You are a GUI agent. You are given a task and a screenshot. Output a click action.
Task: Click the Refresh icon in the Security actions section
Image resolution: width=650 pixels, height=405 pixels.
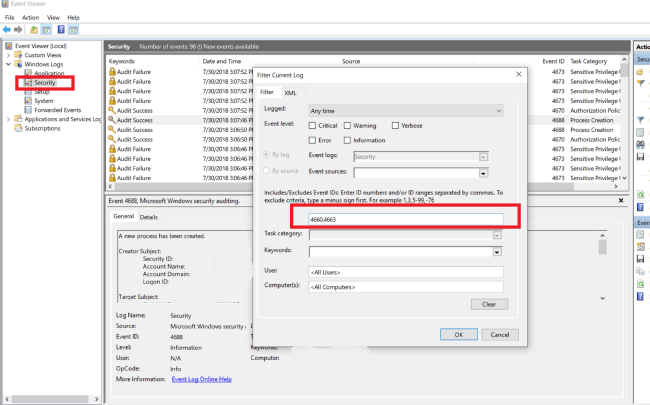pyautogui.click(x=640, y=194)
